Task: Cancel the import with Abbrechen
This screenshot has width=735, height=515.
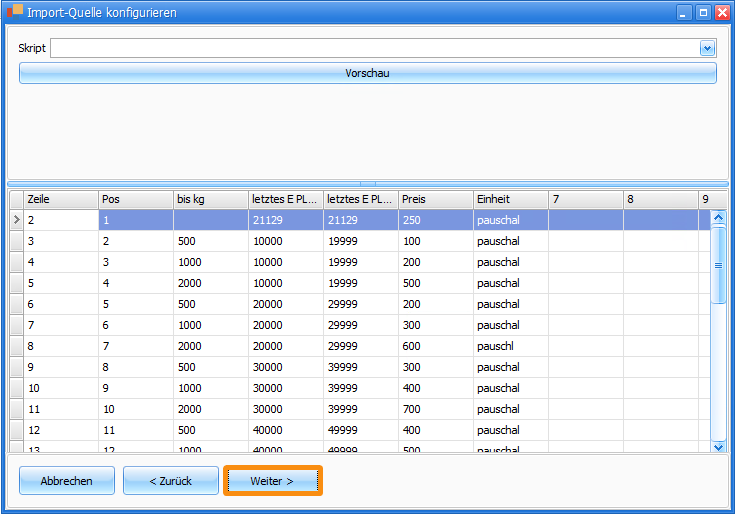Action: (x=67, y=481)
